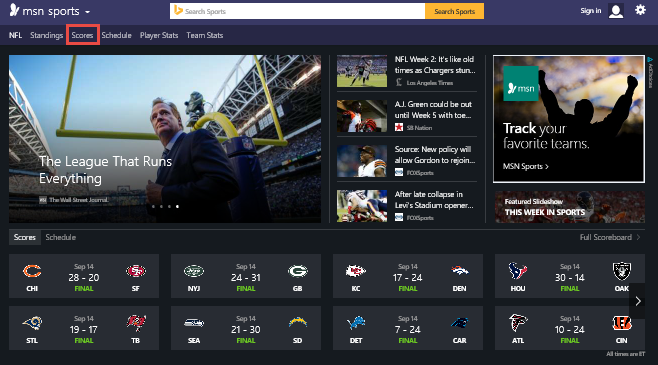Open the Seattle Seahawks logo

(194, 323)
